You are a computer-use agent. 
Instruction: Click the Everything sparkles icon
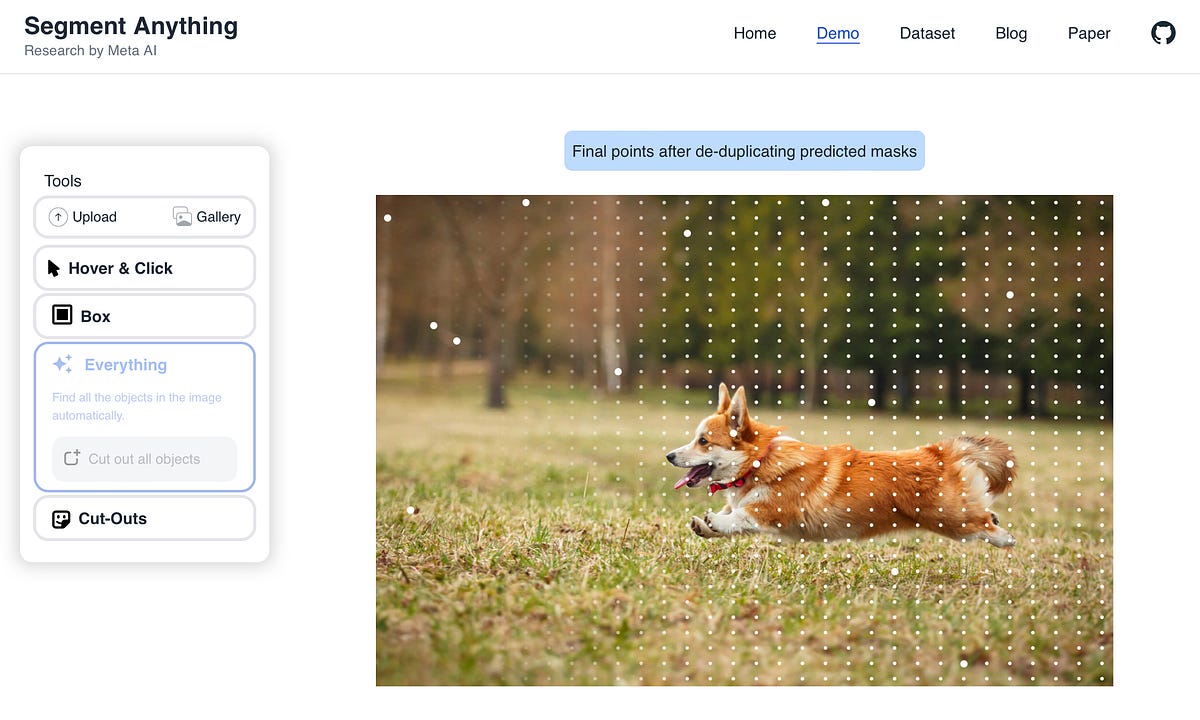click(x=62, y=364)
